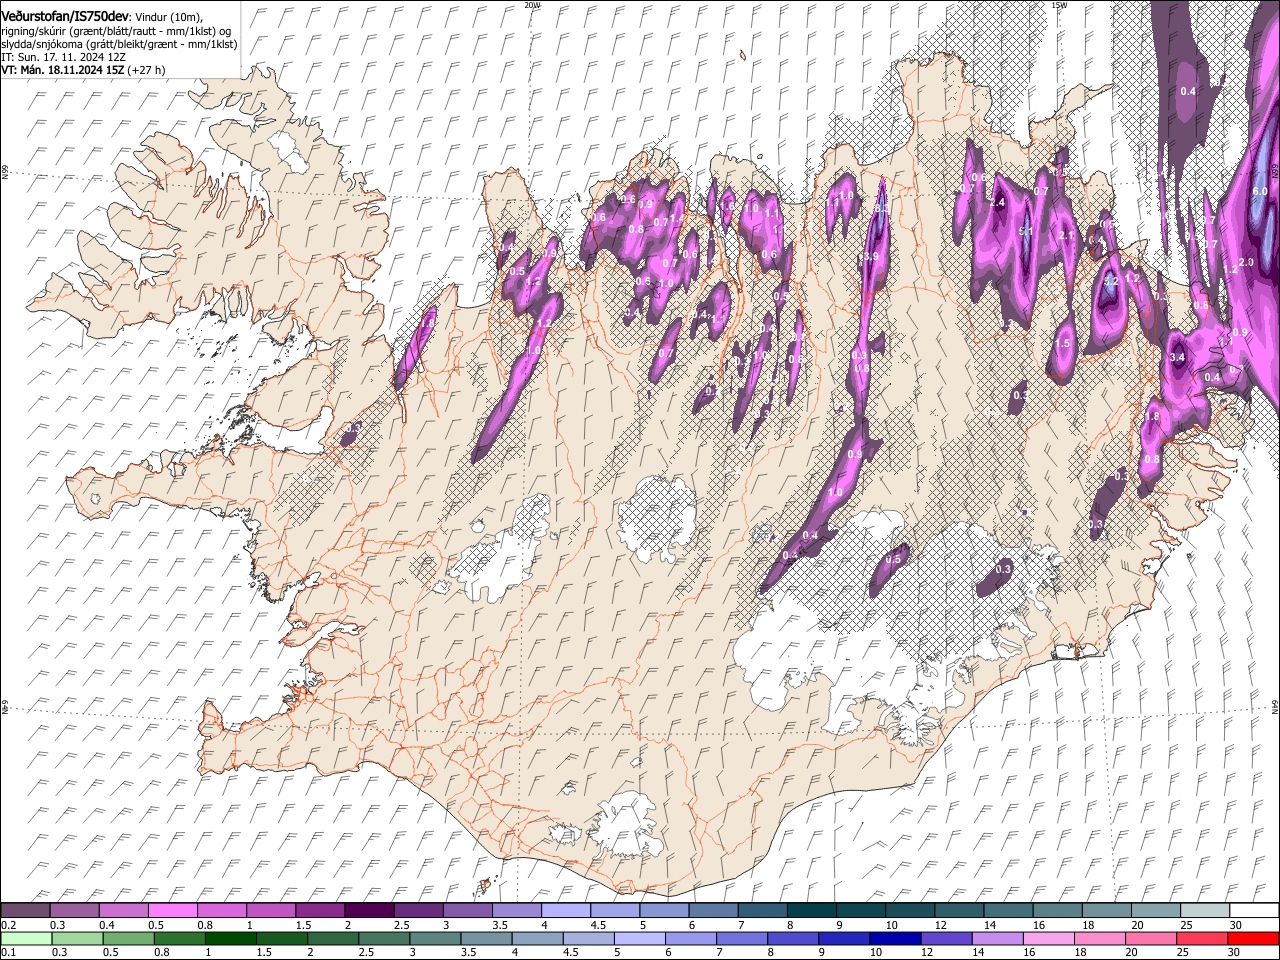Viewport: 1280px width, 960px height.
Task: Pick the bright red swatch ending the lower legend
Action: 1252,938
